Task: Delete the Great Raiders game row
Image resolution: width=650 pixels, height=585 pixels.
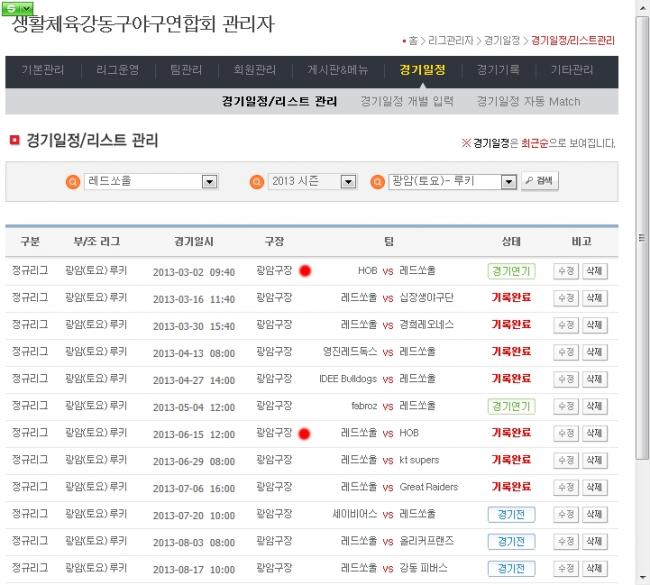Action: tap(594, 487)
